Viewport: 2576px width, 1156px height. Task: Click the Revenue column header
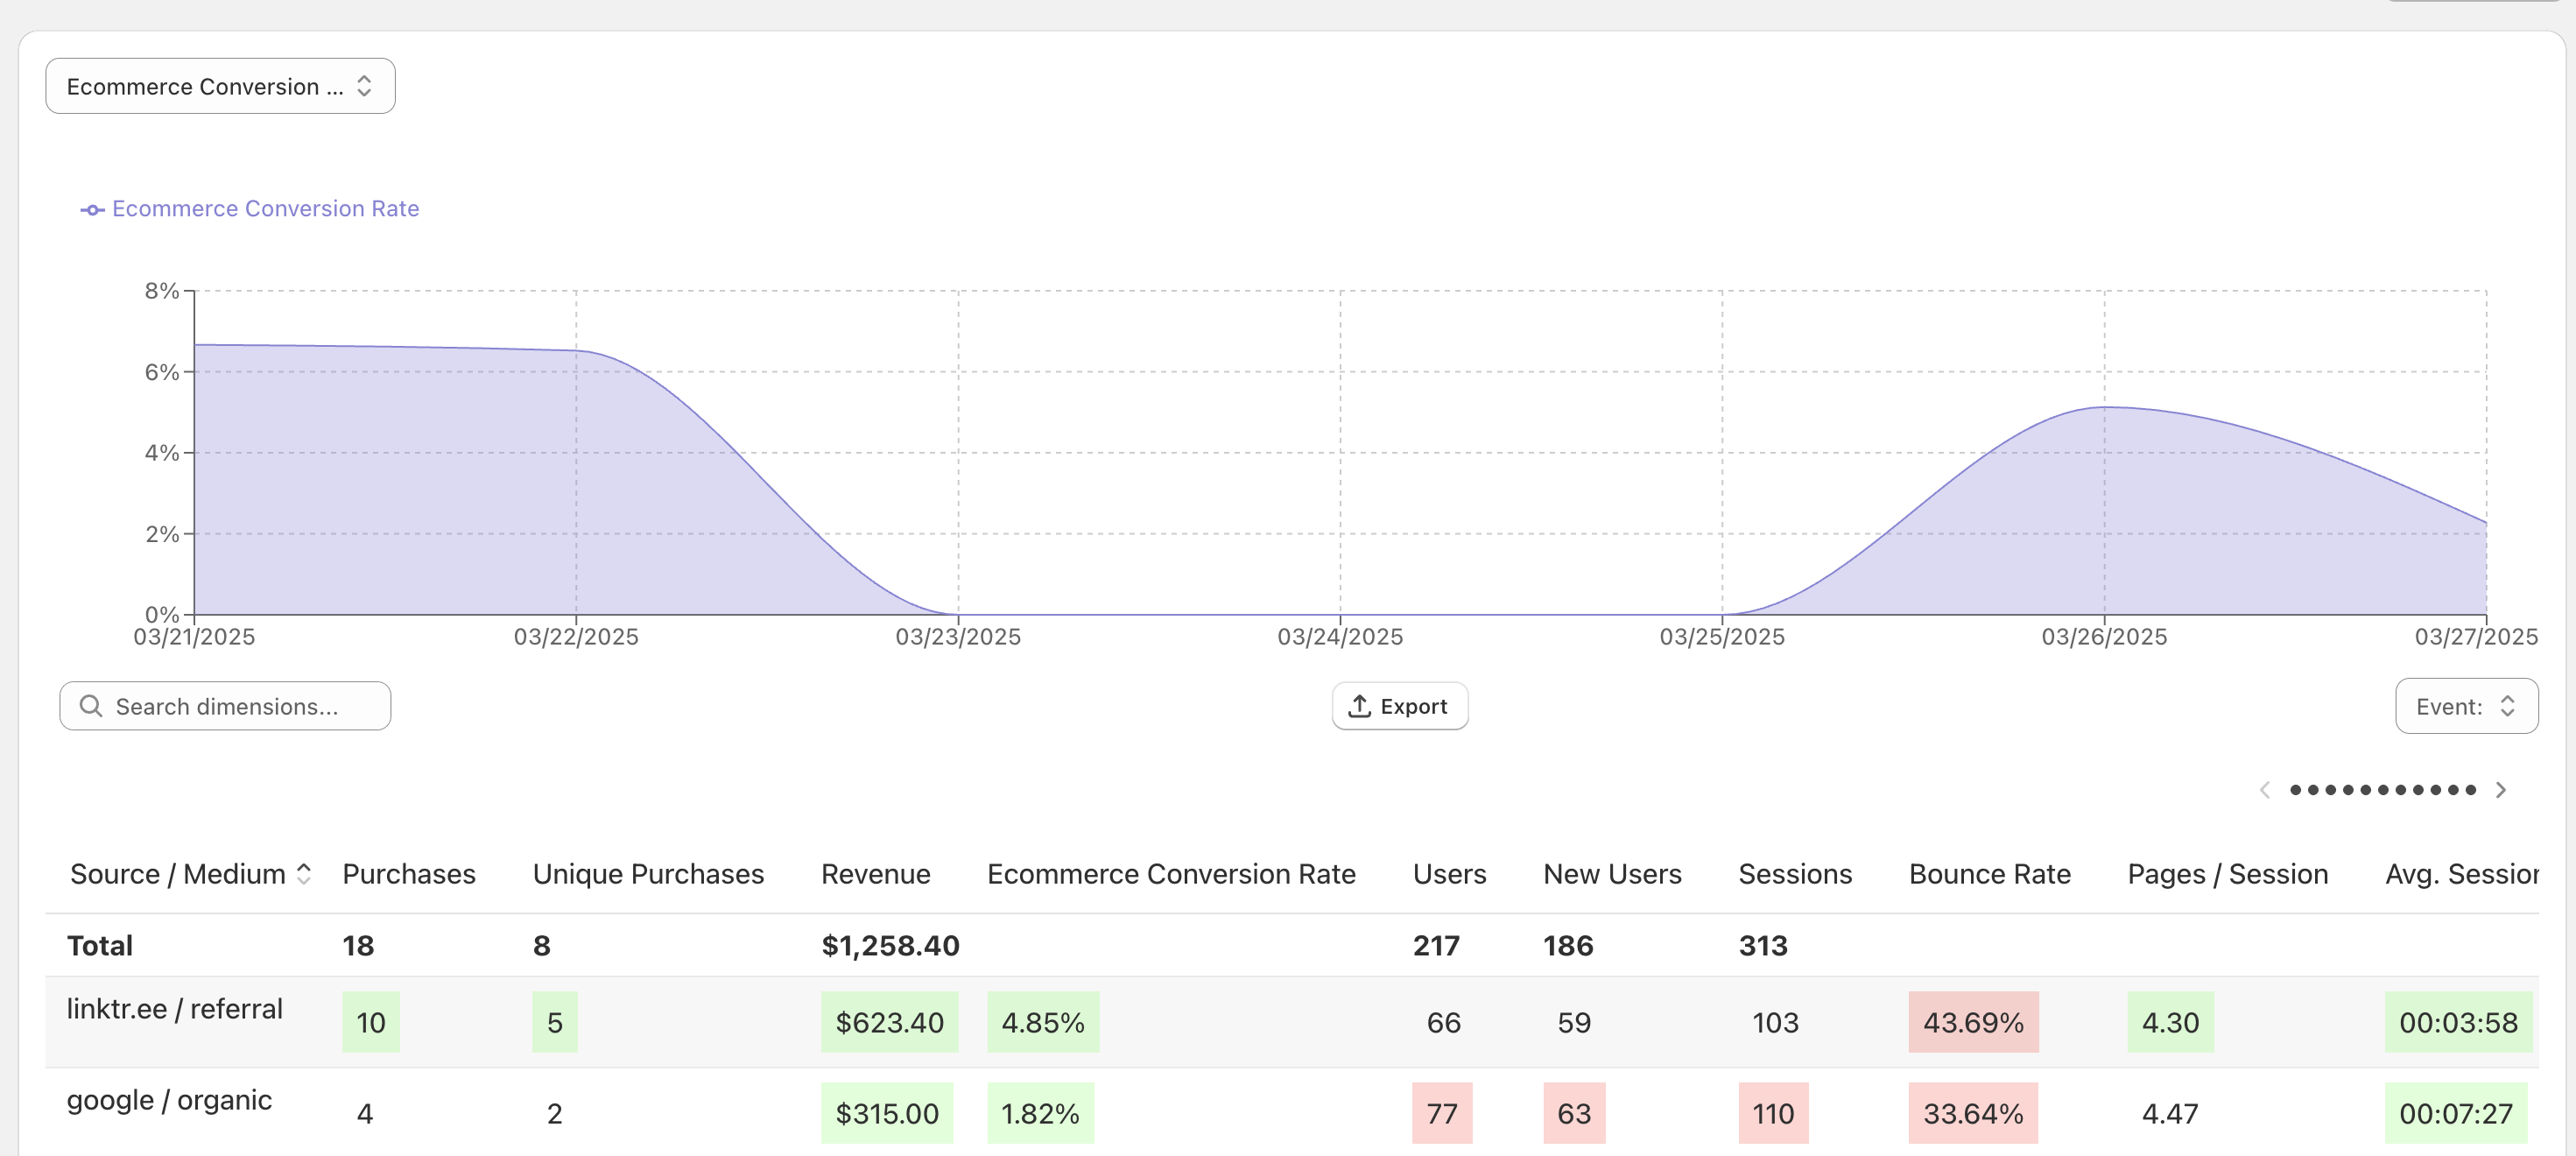[875, 874]
